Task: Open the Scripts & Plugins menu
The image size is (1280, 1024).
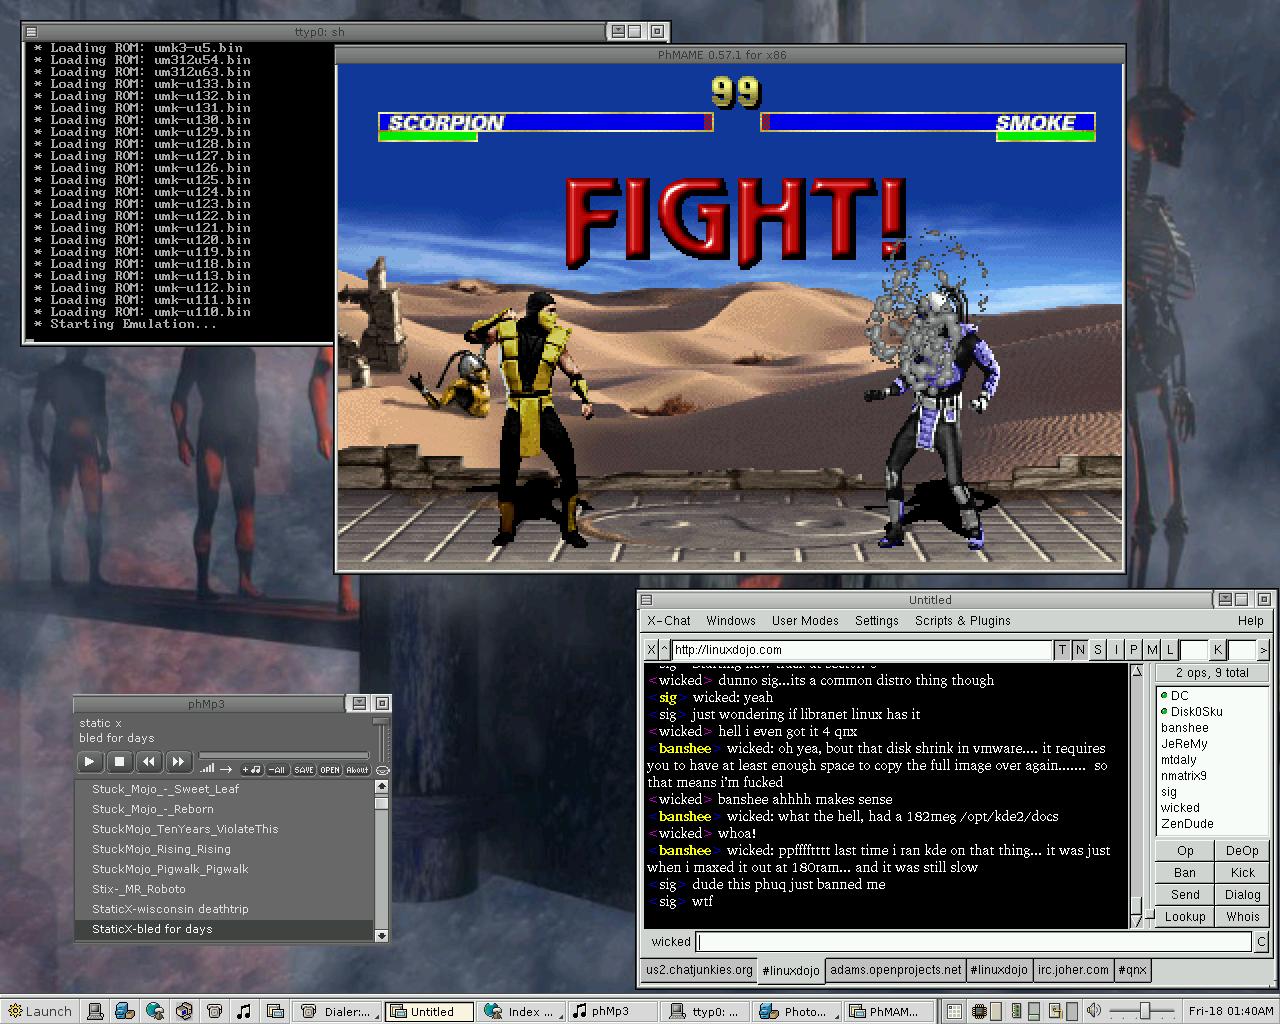Action: (963, 621)
